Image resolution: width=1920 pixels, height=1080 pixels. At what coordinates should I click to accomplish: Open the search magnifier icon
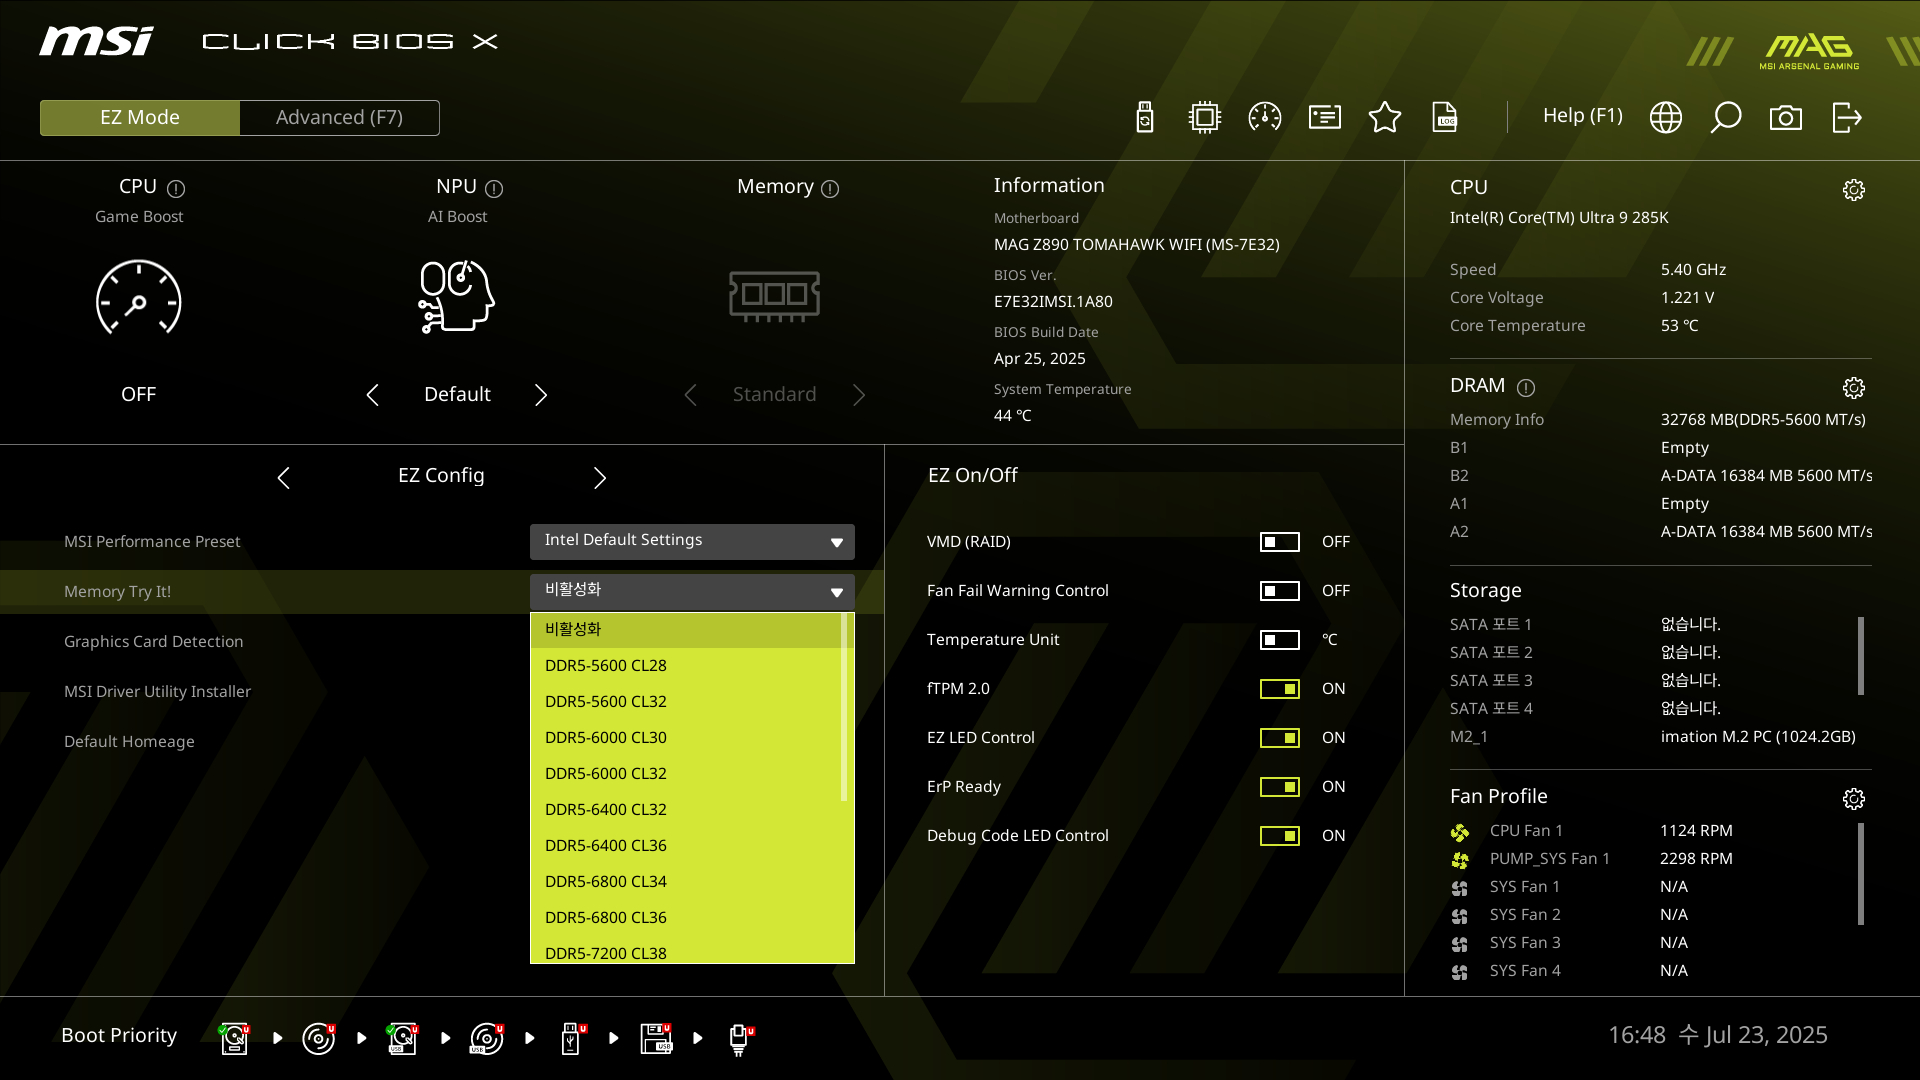pyautogui.click(x=1725, y=117)
